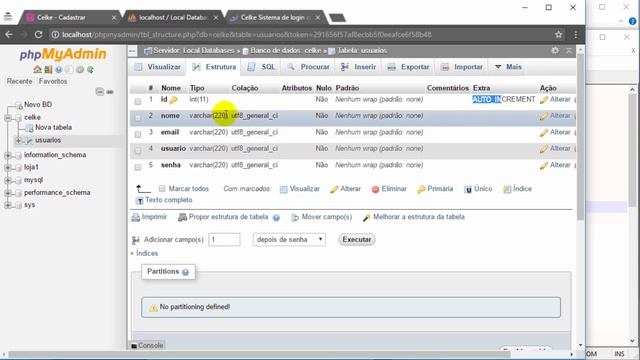Toggle the Marcar todos checkbox
This screenshot has height=360, width=640.
coord(162,189)
